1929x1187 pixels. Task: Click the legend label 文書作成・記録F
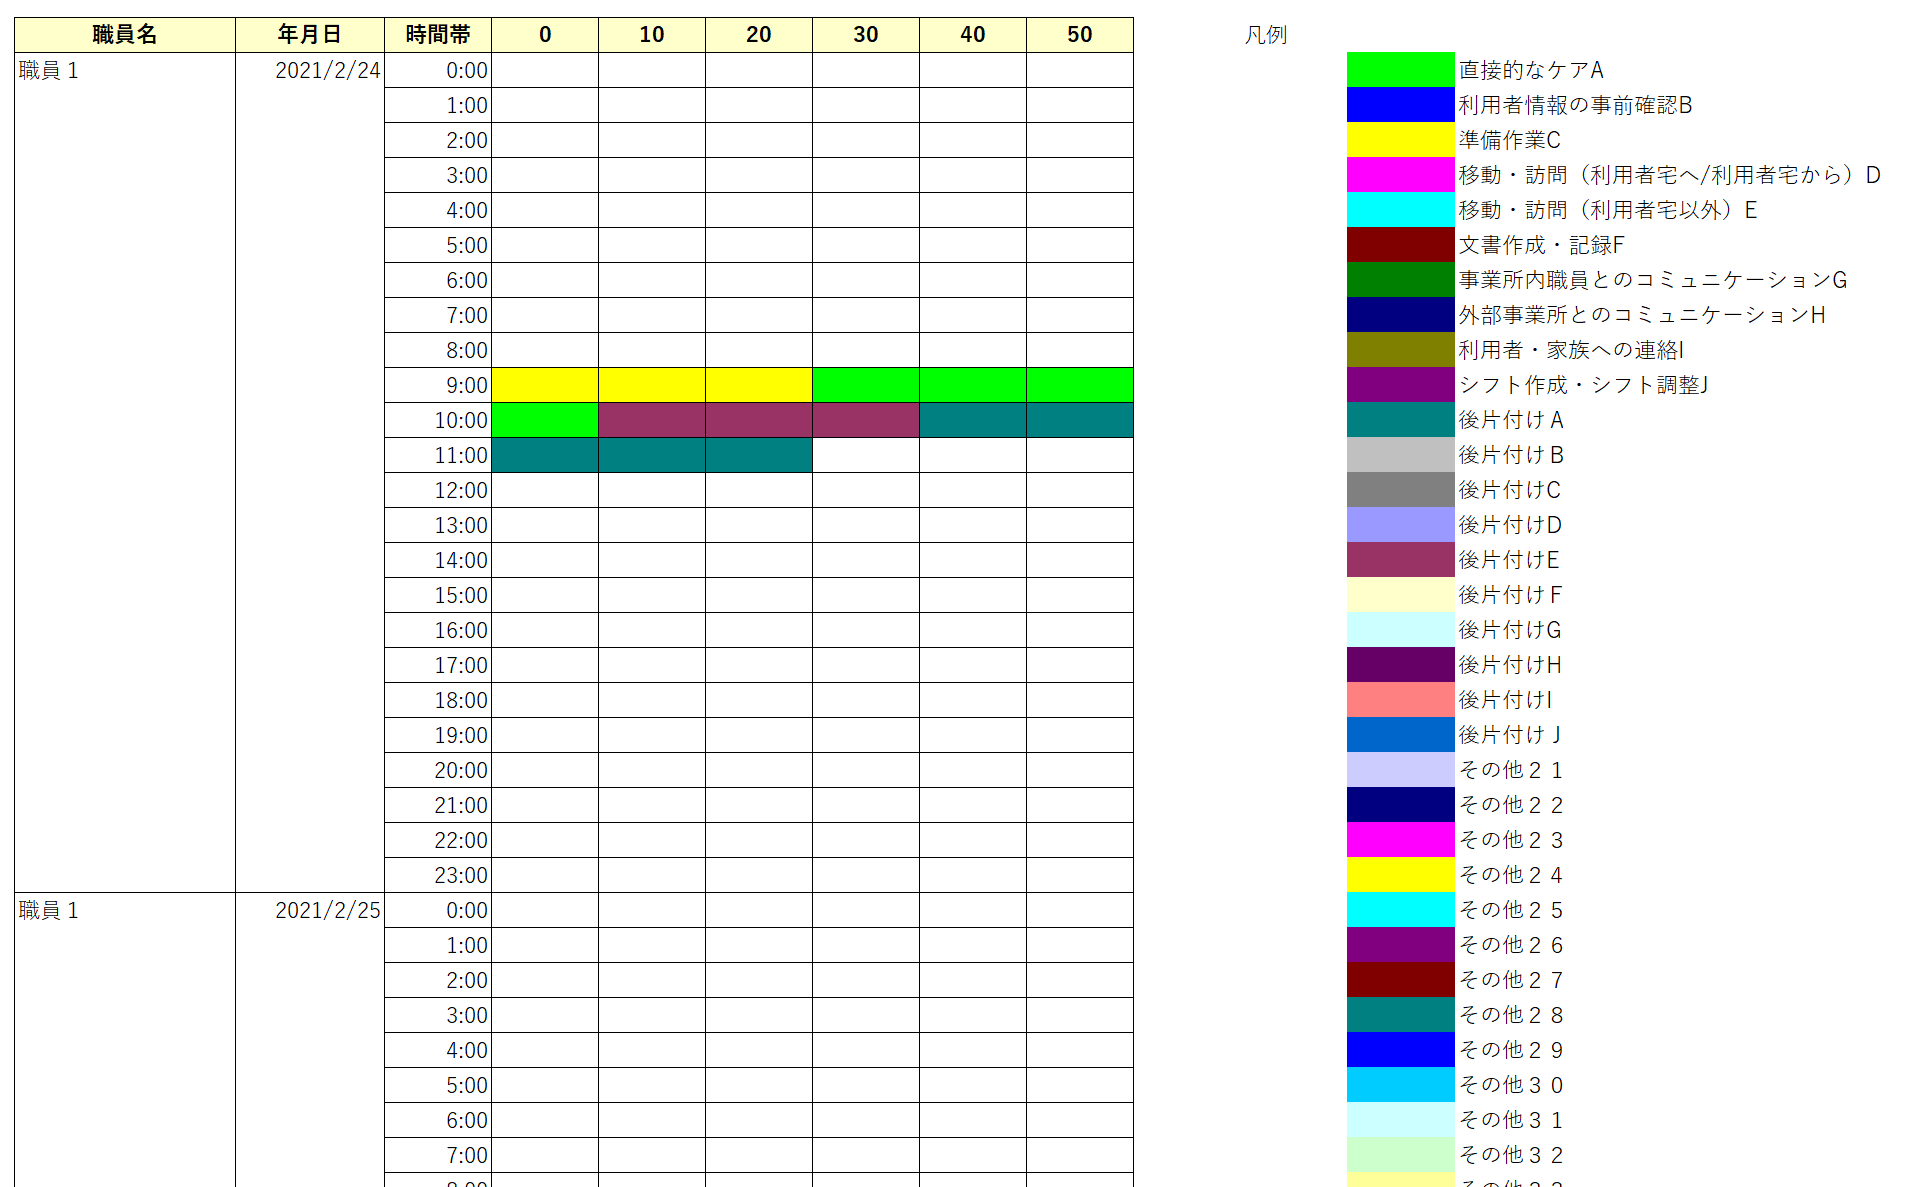(x=1541, y=245)
